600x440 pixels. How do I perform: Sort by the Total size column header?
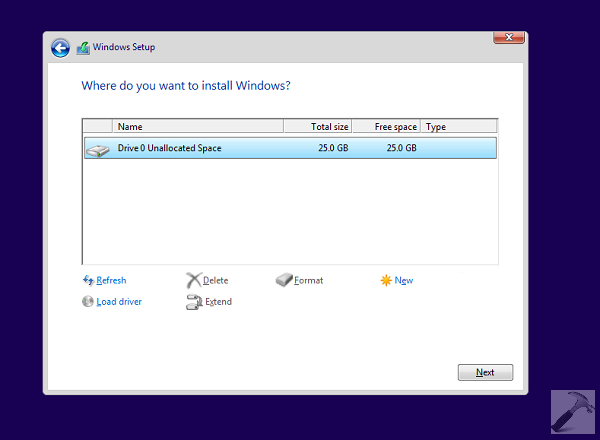click(x=318, y=126)
